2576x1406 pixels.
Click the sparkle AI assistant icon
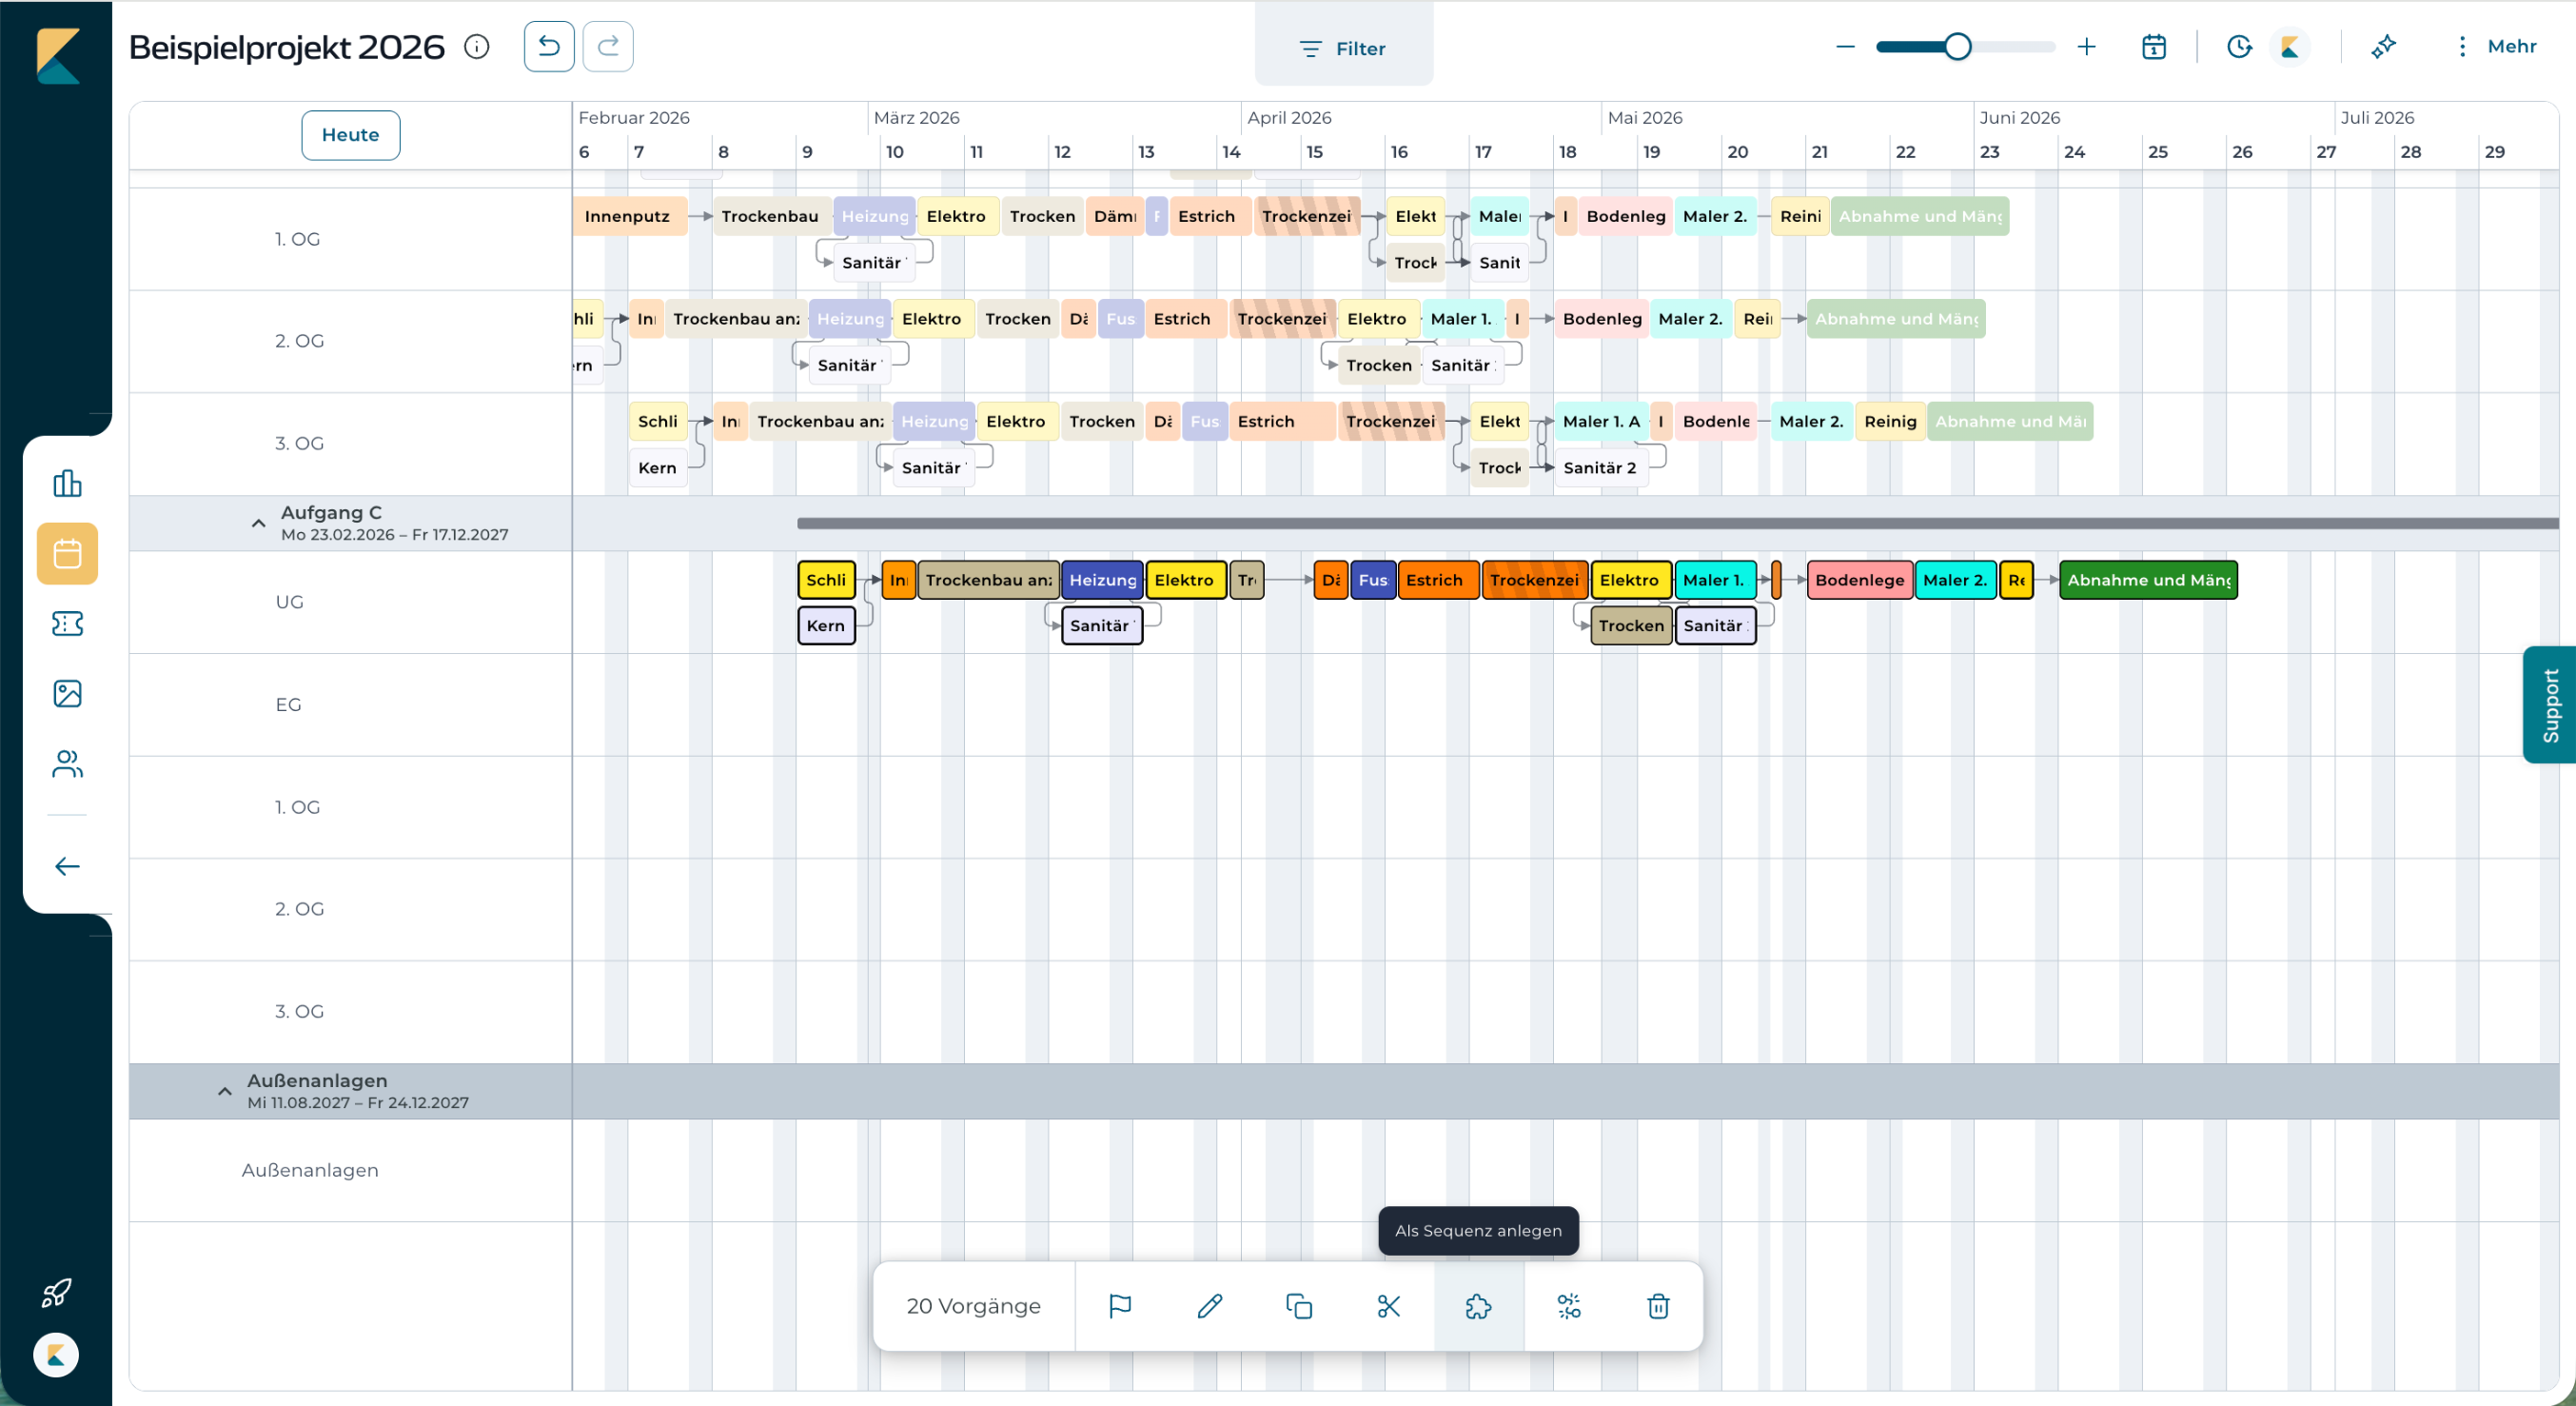point(2383,46)
